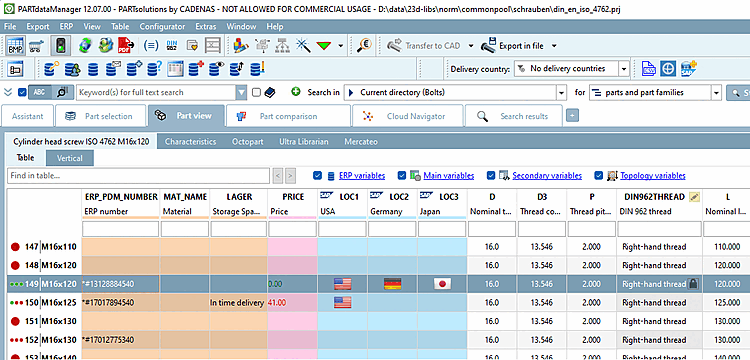Viewport: 750px width, 360px height.
Task: Toggle the ABC text search mode button
Action: coord(40,92)
